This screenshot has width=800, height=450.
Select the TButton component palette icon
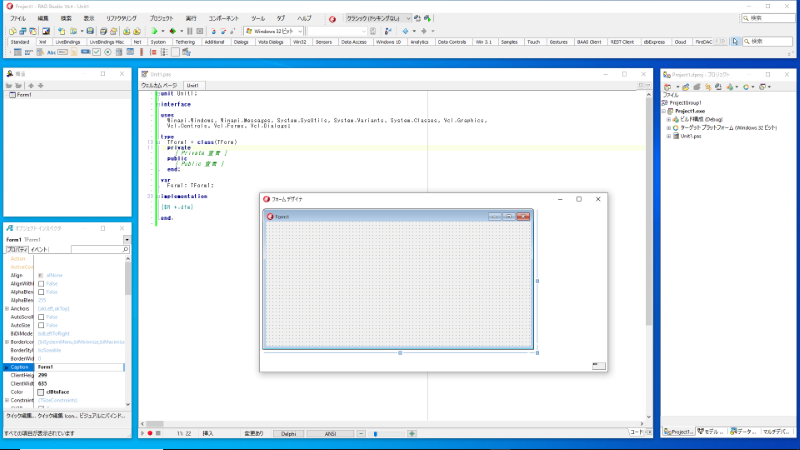coord(85,52)
